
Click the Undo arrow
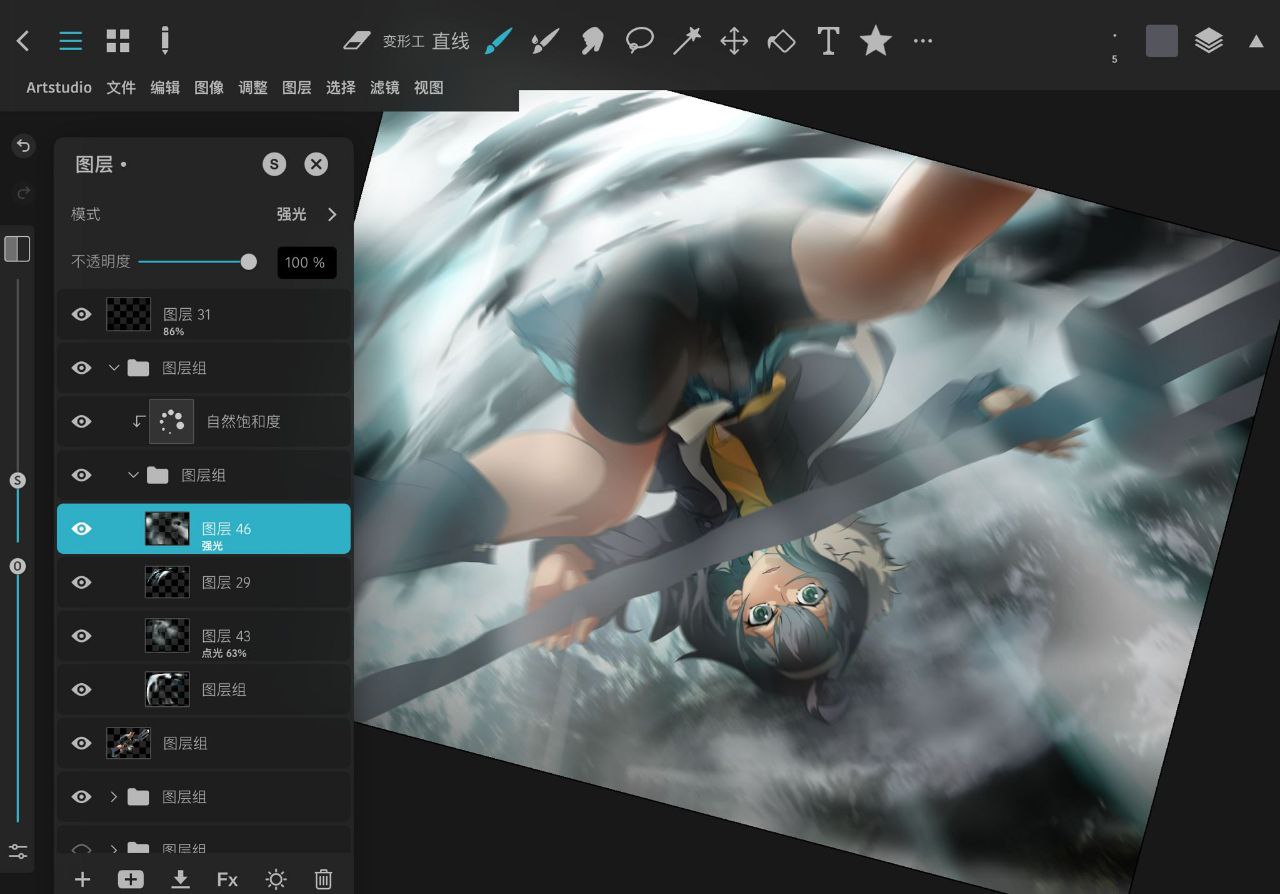tap(22, 146)
